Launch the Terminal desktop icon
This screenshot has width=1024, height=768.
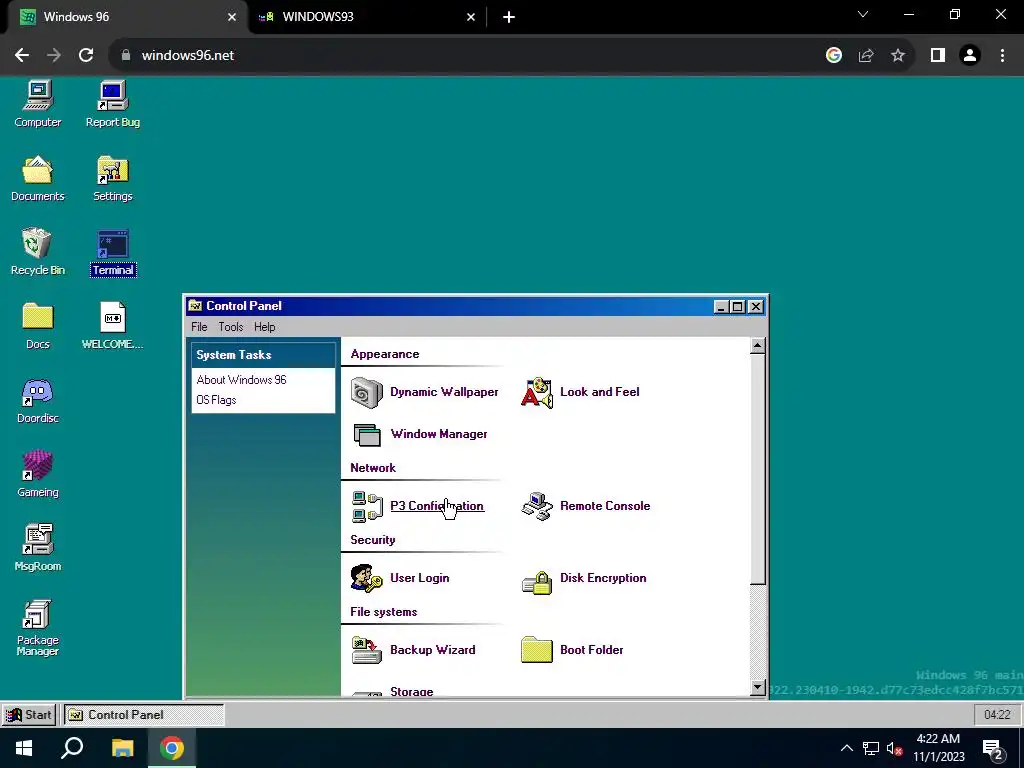point(113,253)
